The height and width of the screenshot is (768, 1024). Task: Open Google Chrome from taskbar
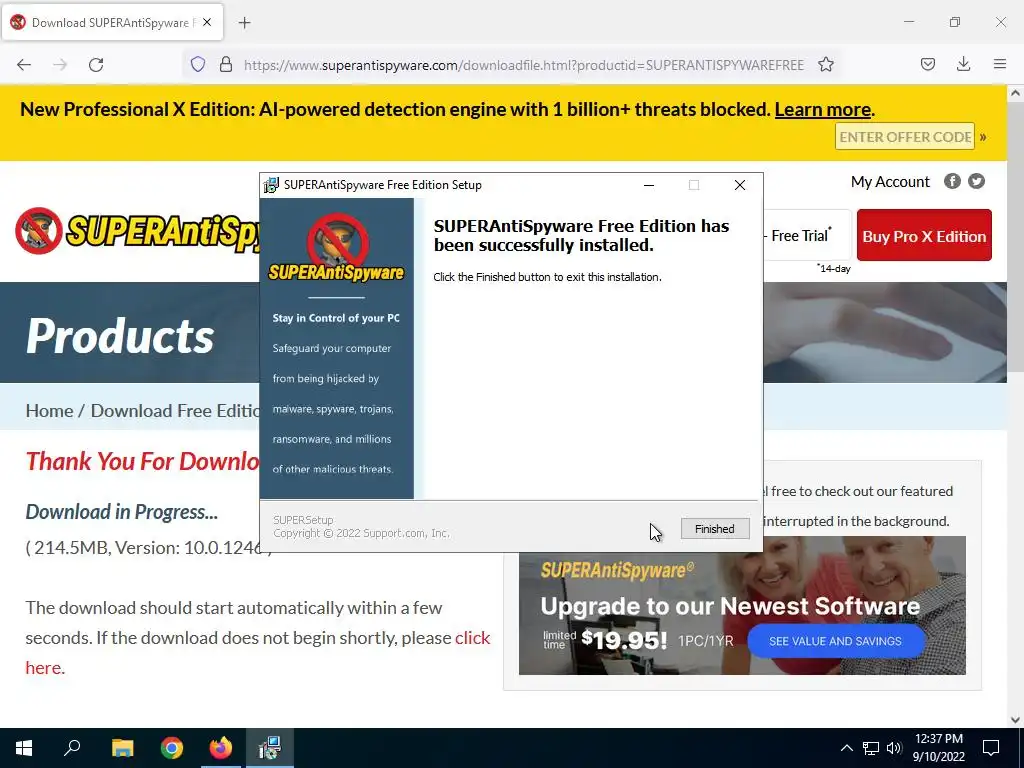click(x=172, y=748)
